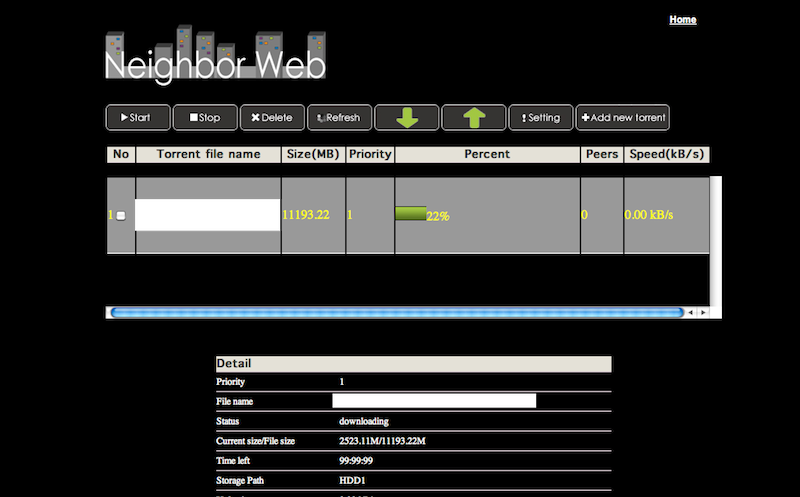
Task: Click the No column header
Action: pyautogui.click(x=121, y=154)
